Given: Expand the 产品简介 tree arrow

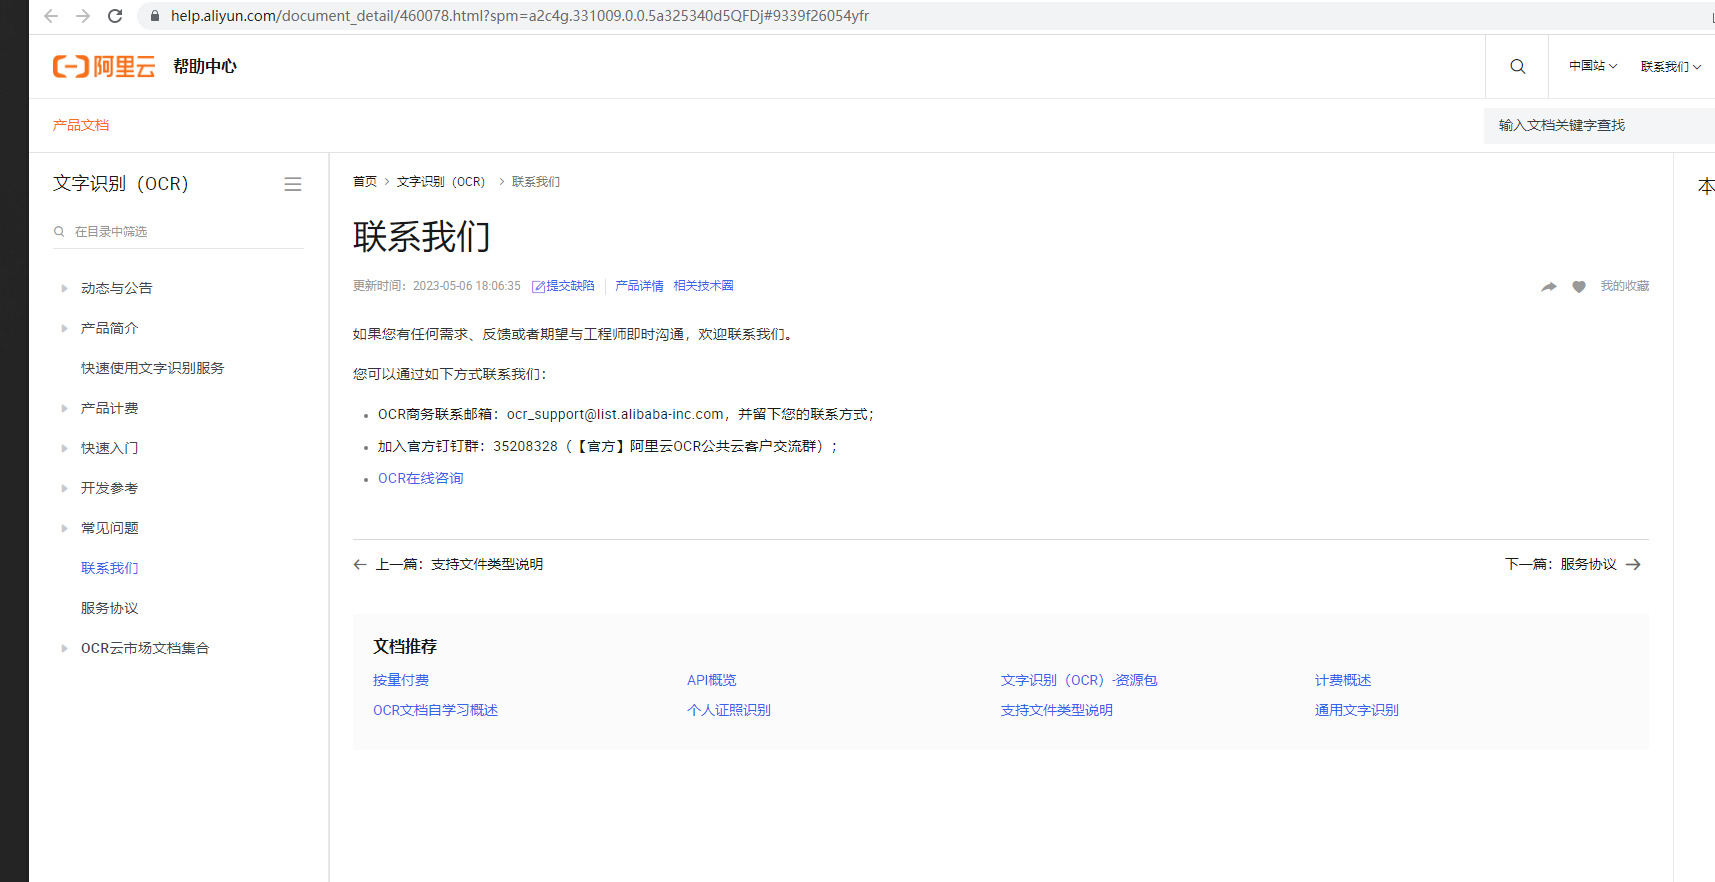Looking at the screenshot, I should point(64,328).
